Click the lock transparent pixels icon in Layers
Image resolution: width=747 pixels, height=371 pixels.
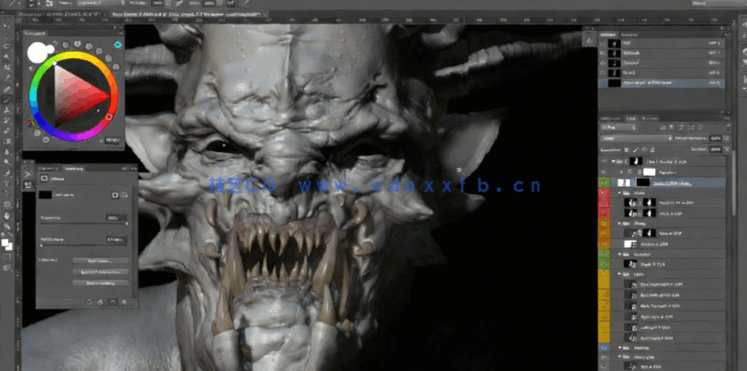click(x=627, y=150)
